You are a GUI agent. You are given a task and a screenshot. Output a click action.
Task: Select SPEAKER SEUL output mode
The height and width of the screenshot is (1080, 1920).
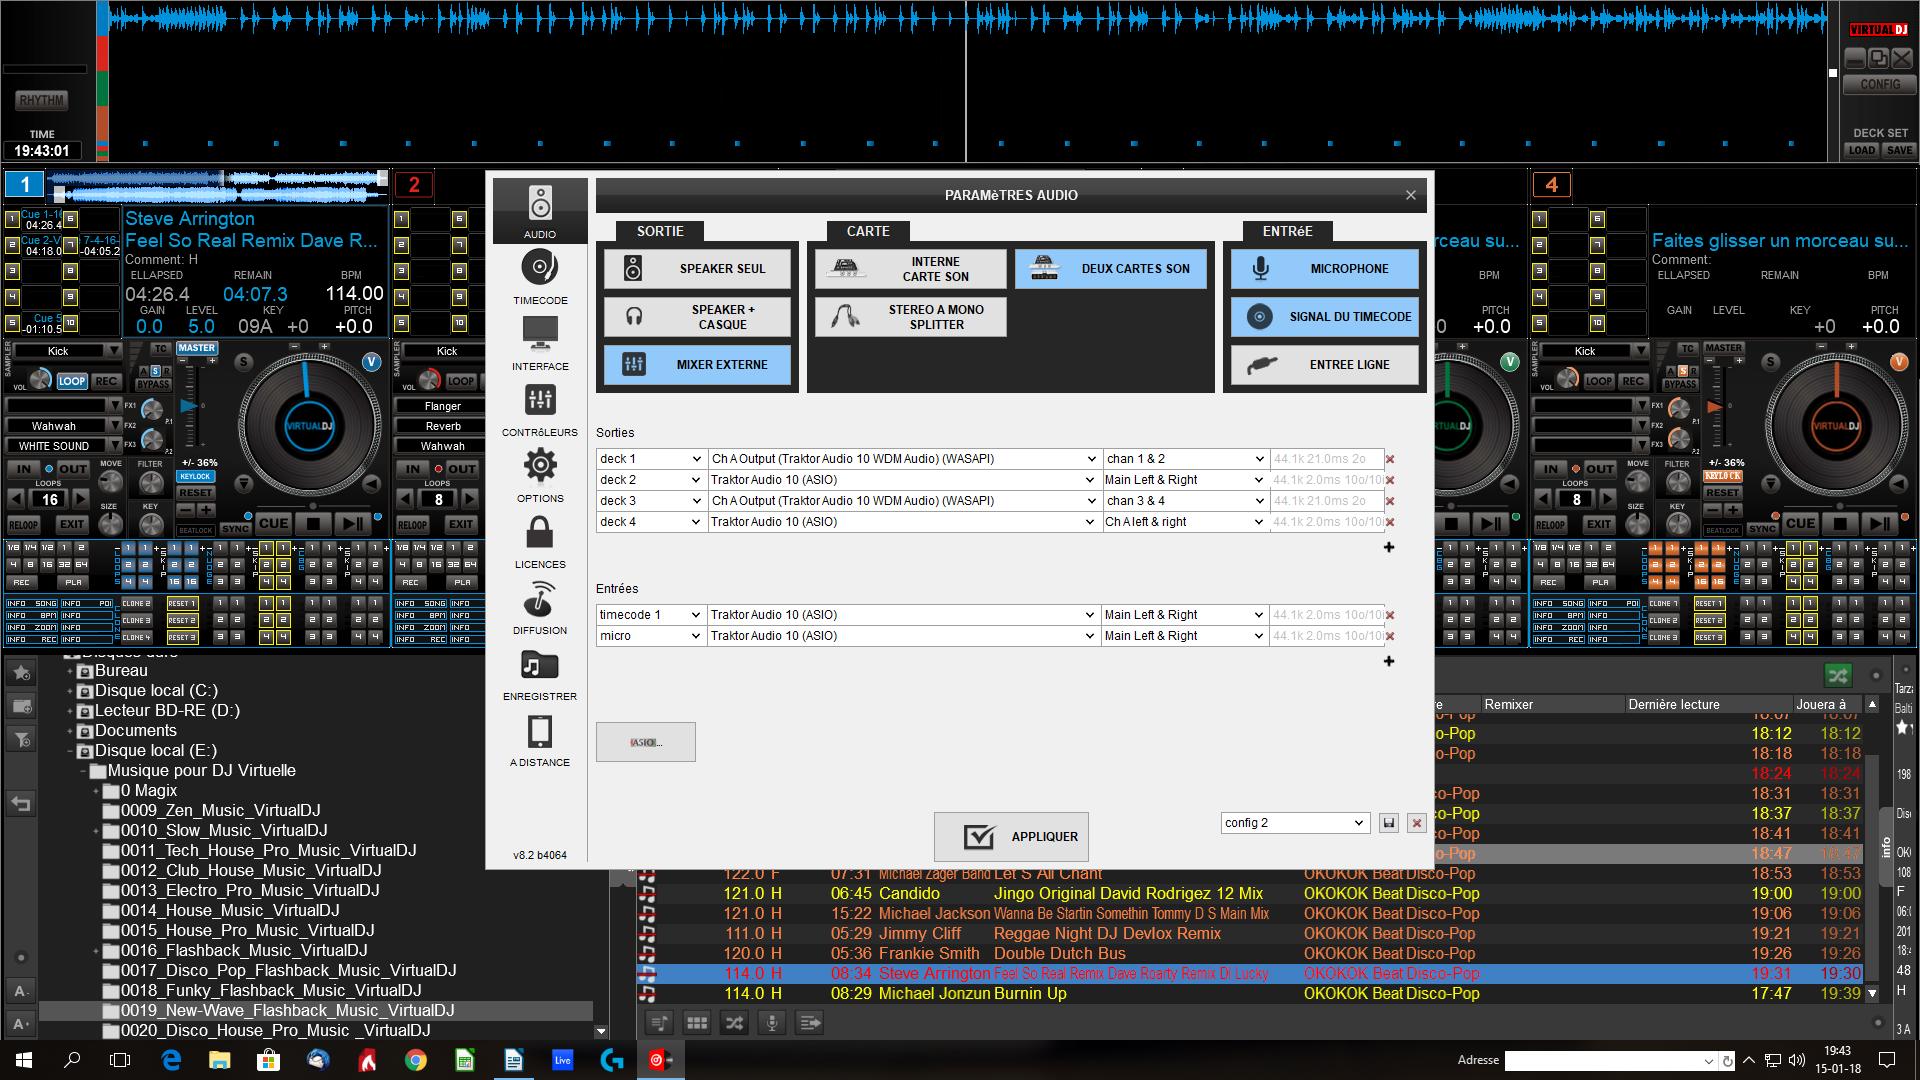click(x=697, y=269)
